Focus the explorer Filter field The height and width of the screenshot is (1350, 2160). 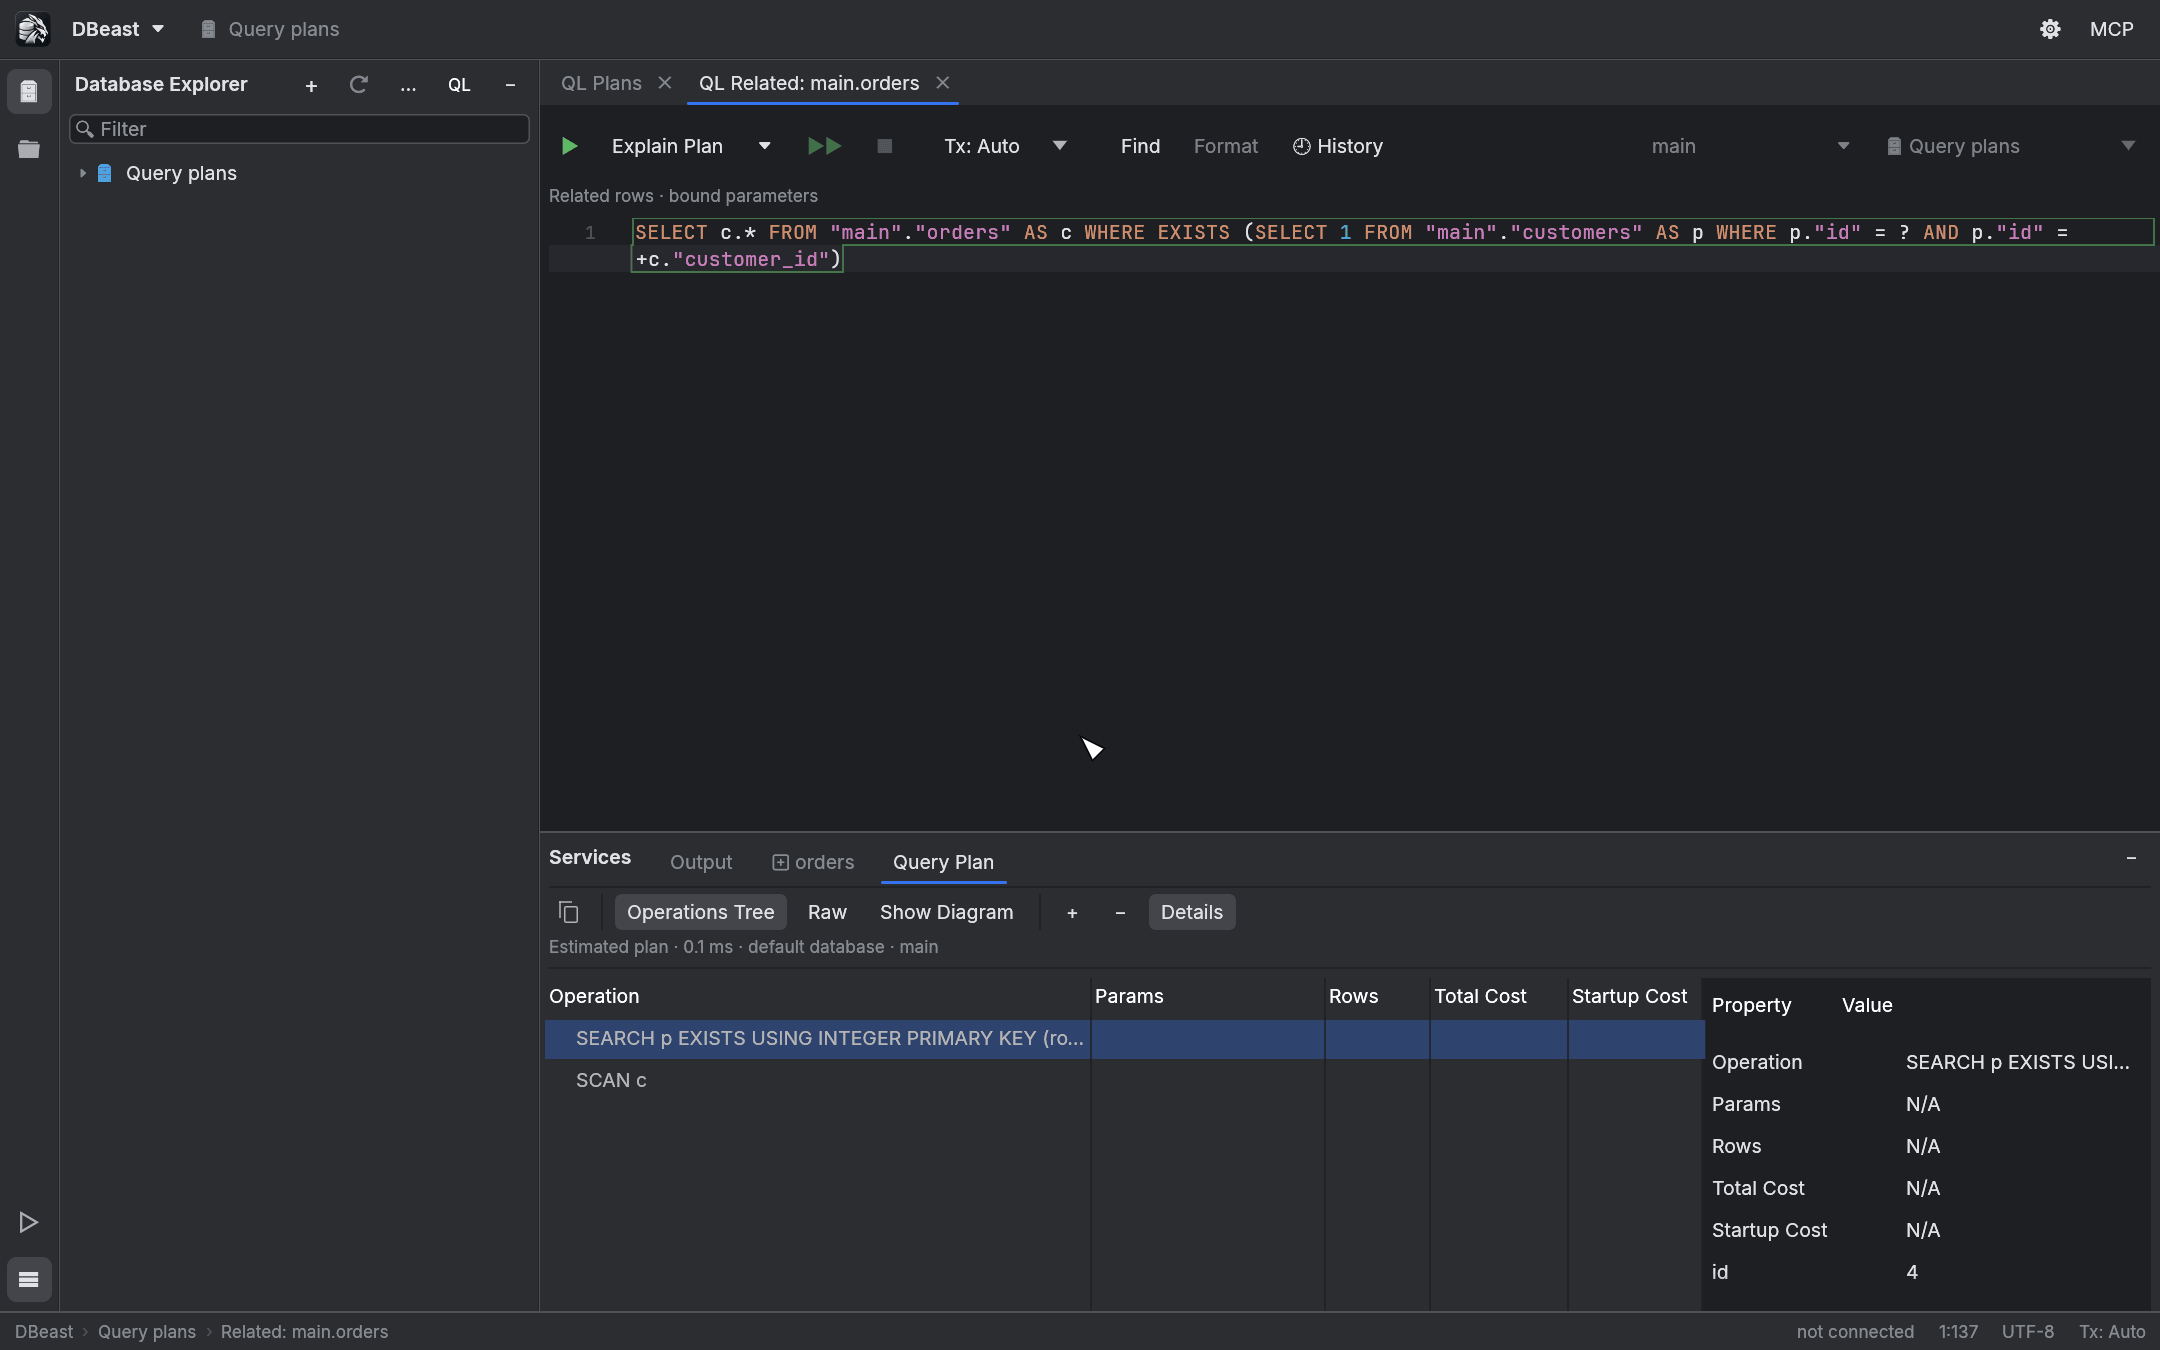(299, 129)
